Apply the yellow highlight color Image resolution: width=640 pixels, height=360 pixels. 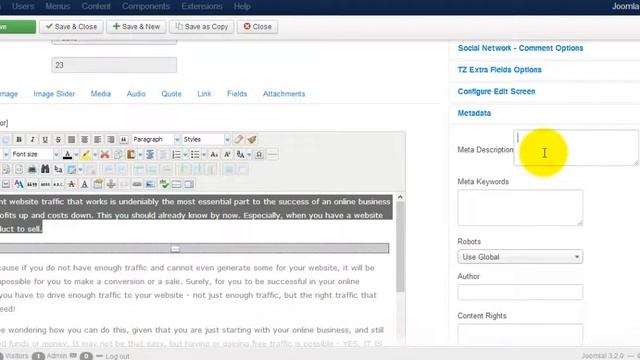[86, 154]
